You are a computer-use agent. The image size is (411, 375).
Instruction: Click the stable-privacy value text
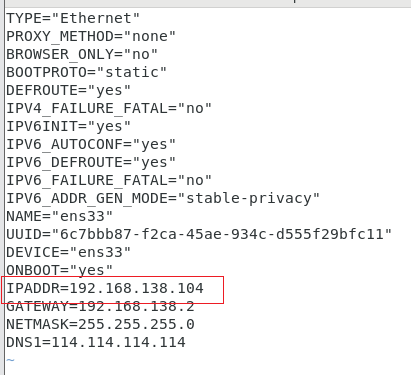[249, 198]
